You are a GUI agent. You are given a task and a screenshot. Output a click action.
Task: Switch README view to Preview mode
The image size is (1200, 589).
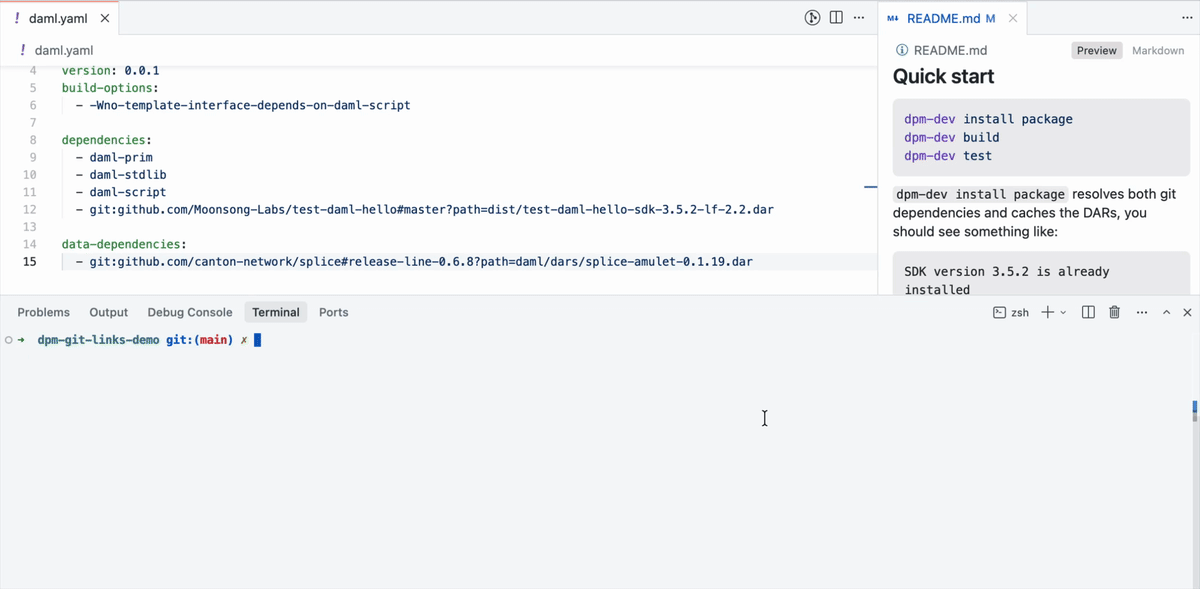[1097, 50]
